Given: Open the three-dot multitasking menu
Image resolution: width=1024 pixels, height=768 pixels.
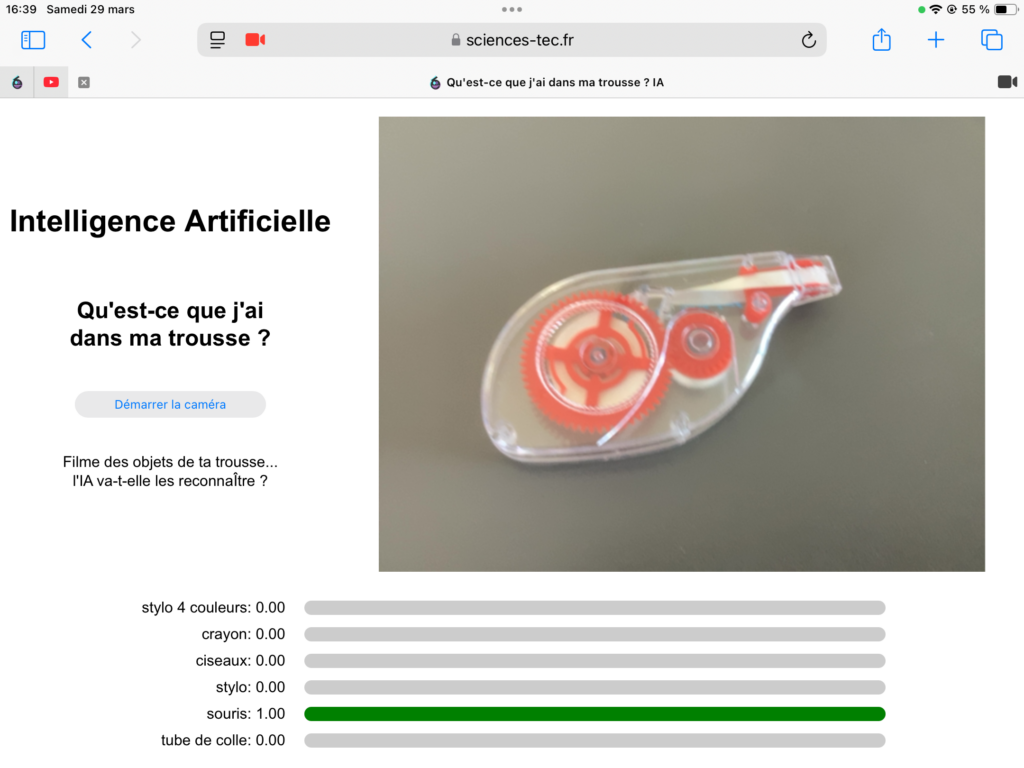Looking at the screenshot, I should click(x=512, y=9).
